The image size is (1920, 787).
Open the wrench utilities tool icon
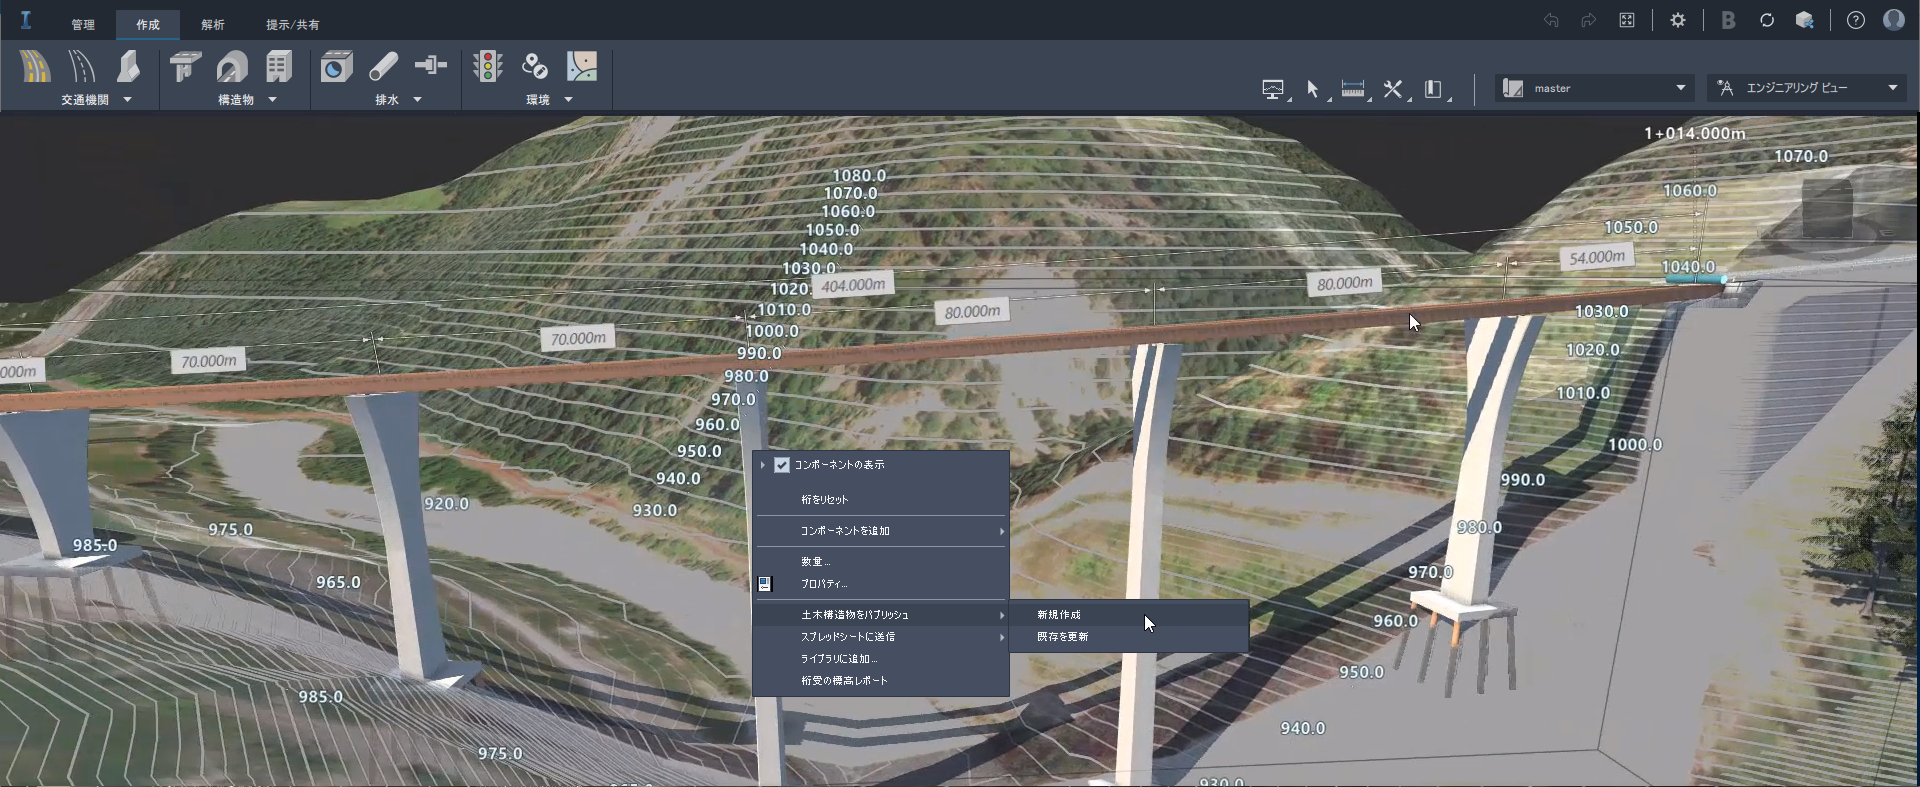click(x=1393, y=89)
